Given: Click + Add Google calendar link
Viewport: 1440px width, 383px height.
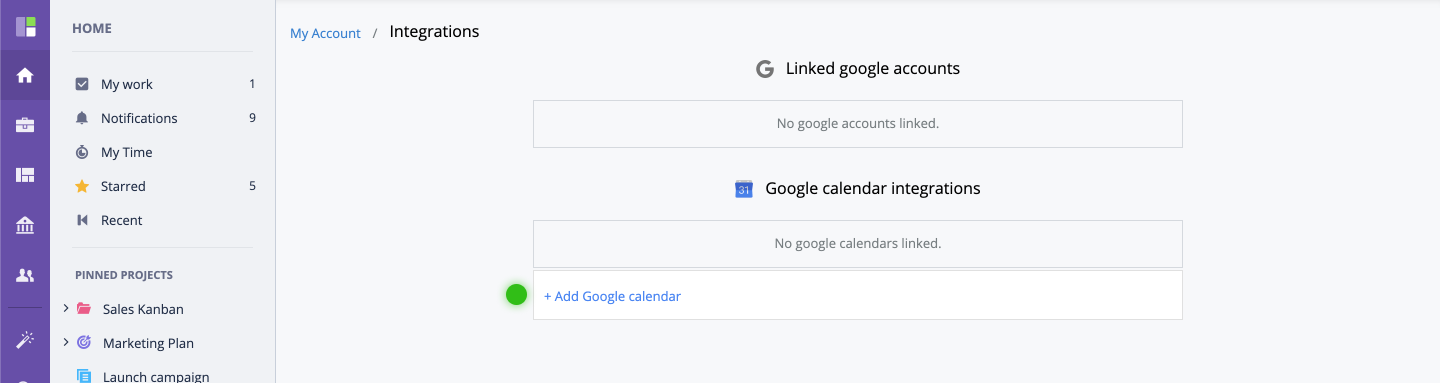Looking at the screenshot, I should coord(612,296).
